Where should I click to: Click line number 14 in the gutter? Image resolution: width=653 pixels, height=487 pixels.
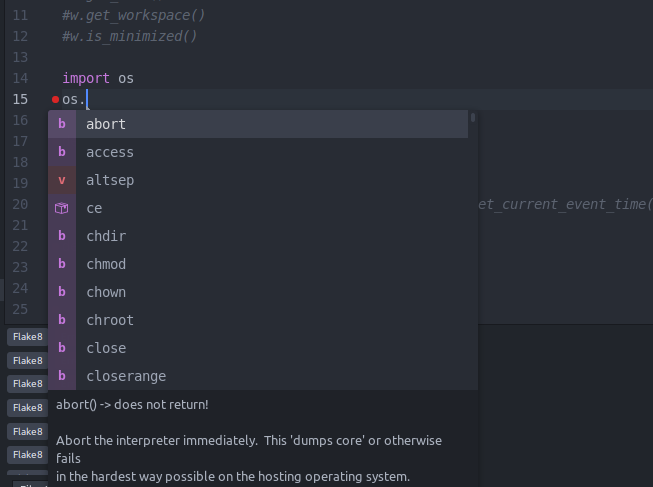pyautogui.click(x=20, y=78)
